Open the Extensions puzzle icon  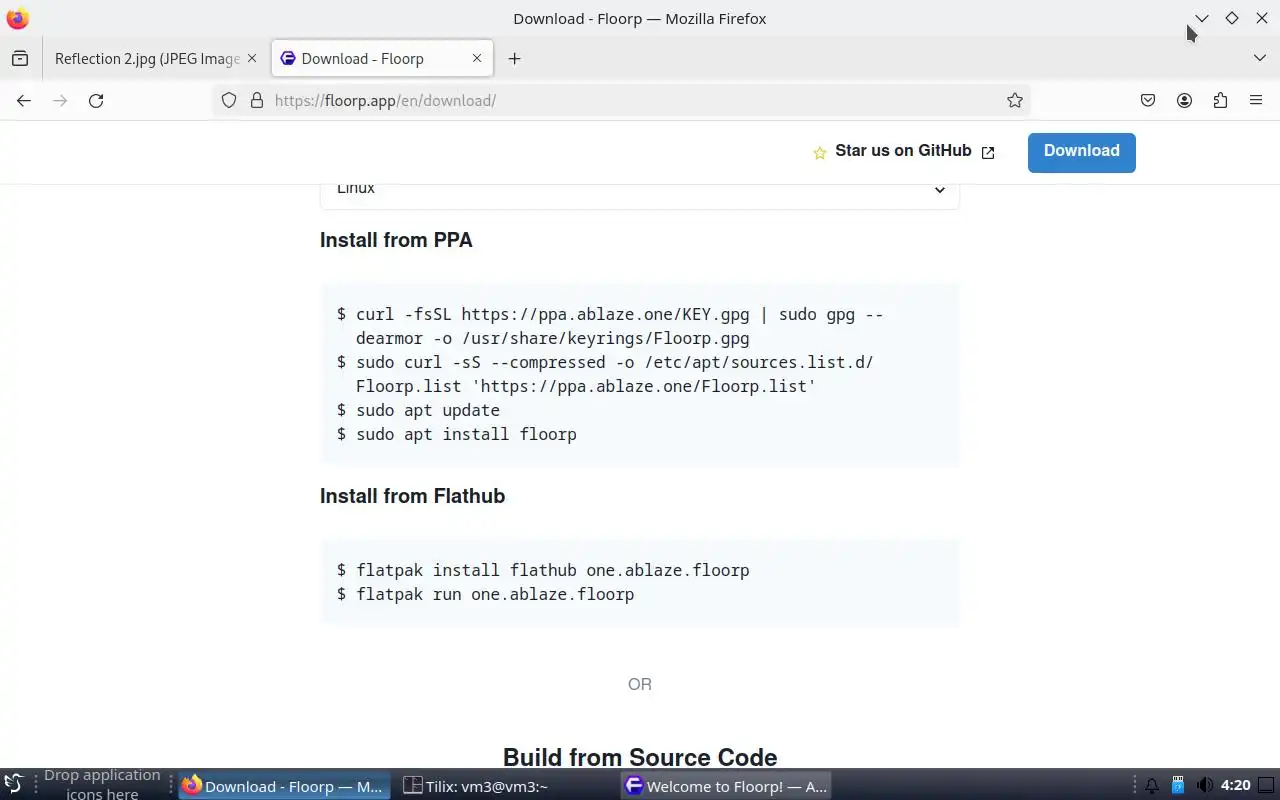click(1220, 100)
